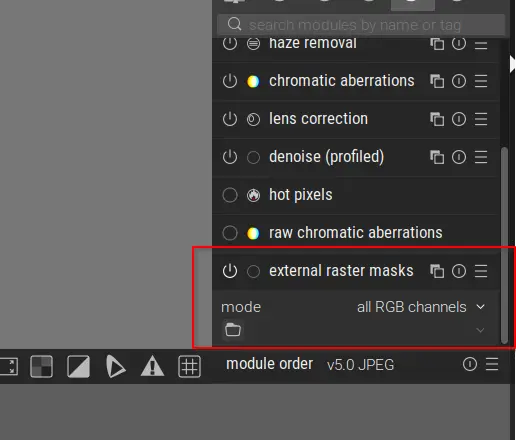Show guides and overlays grid icon

(x=189, y=366)
